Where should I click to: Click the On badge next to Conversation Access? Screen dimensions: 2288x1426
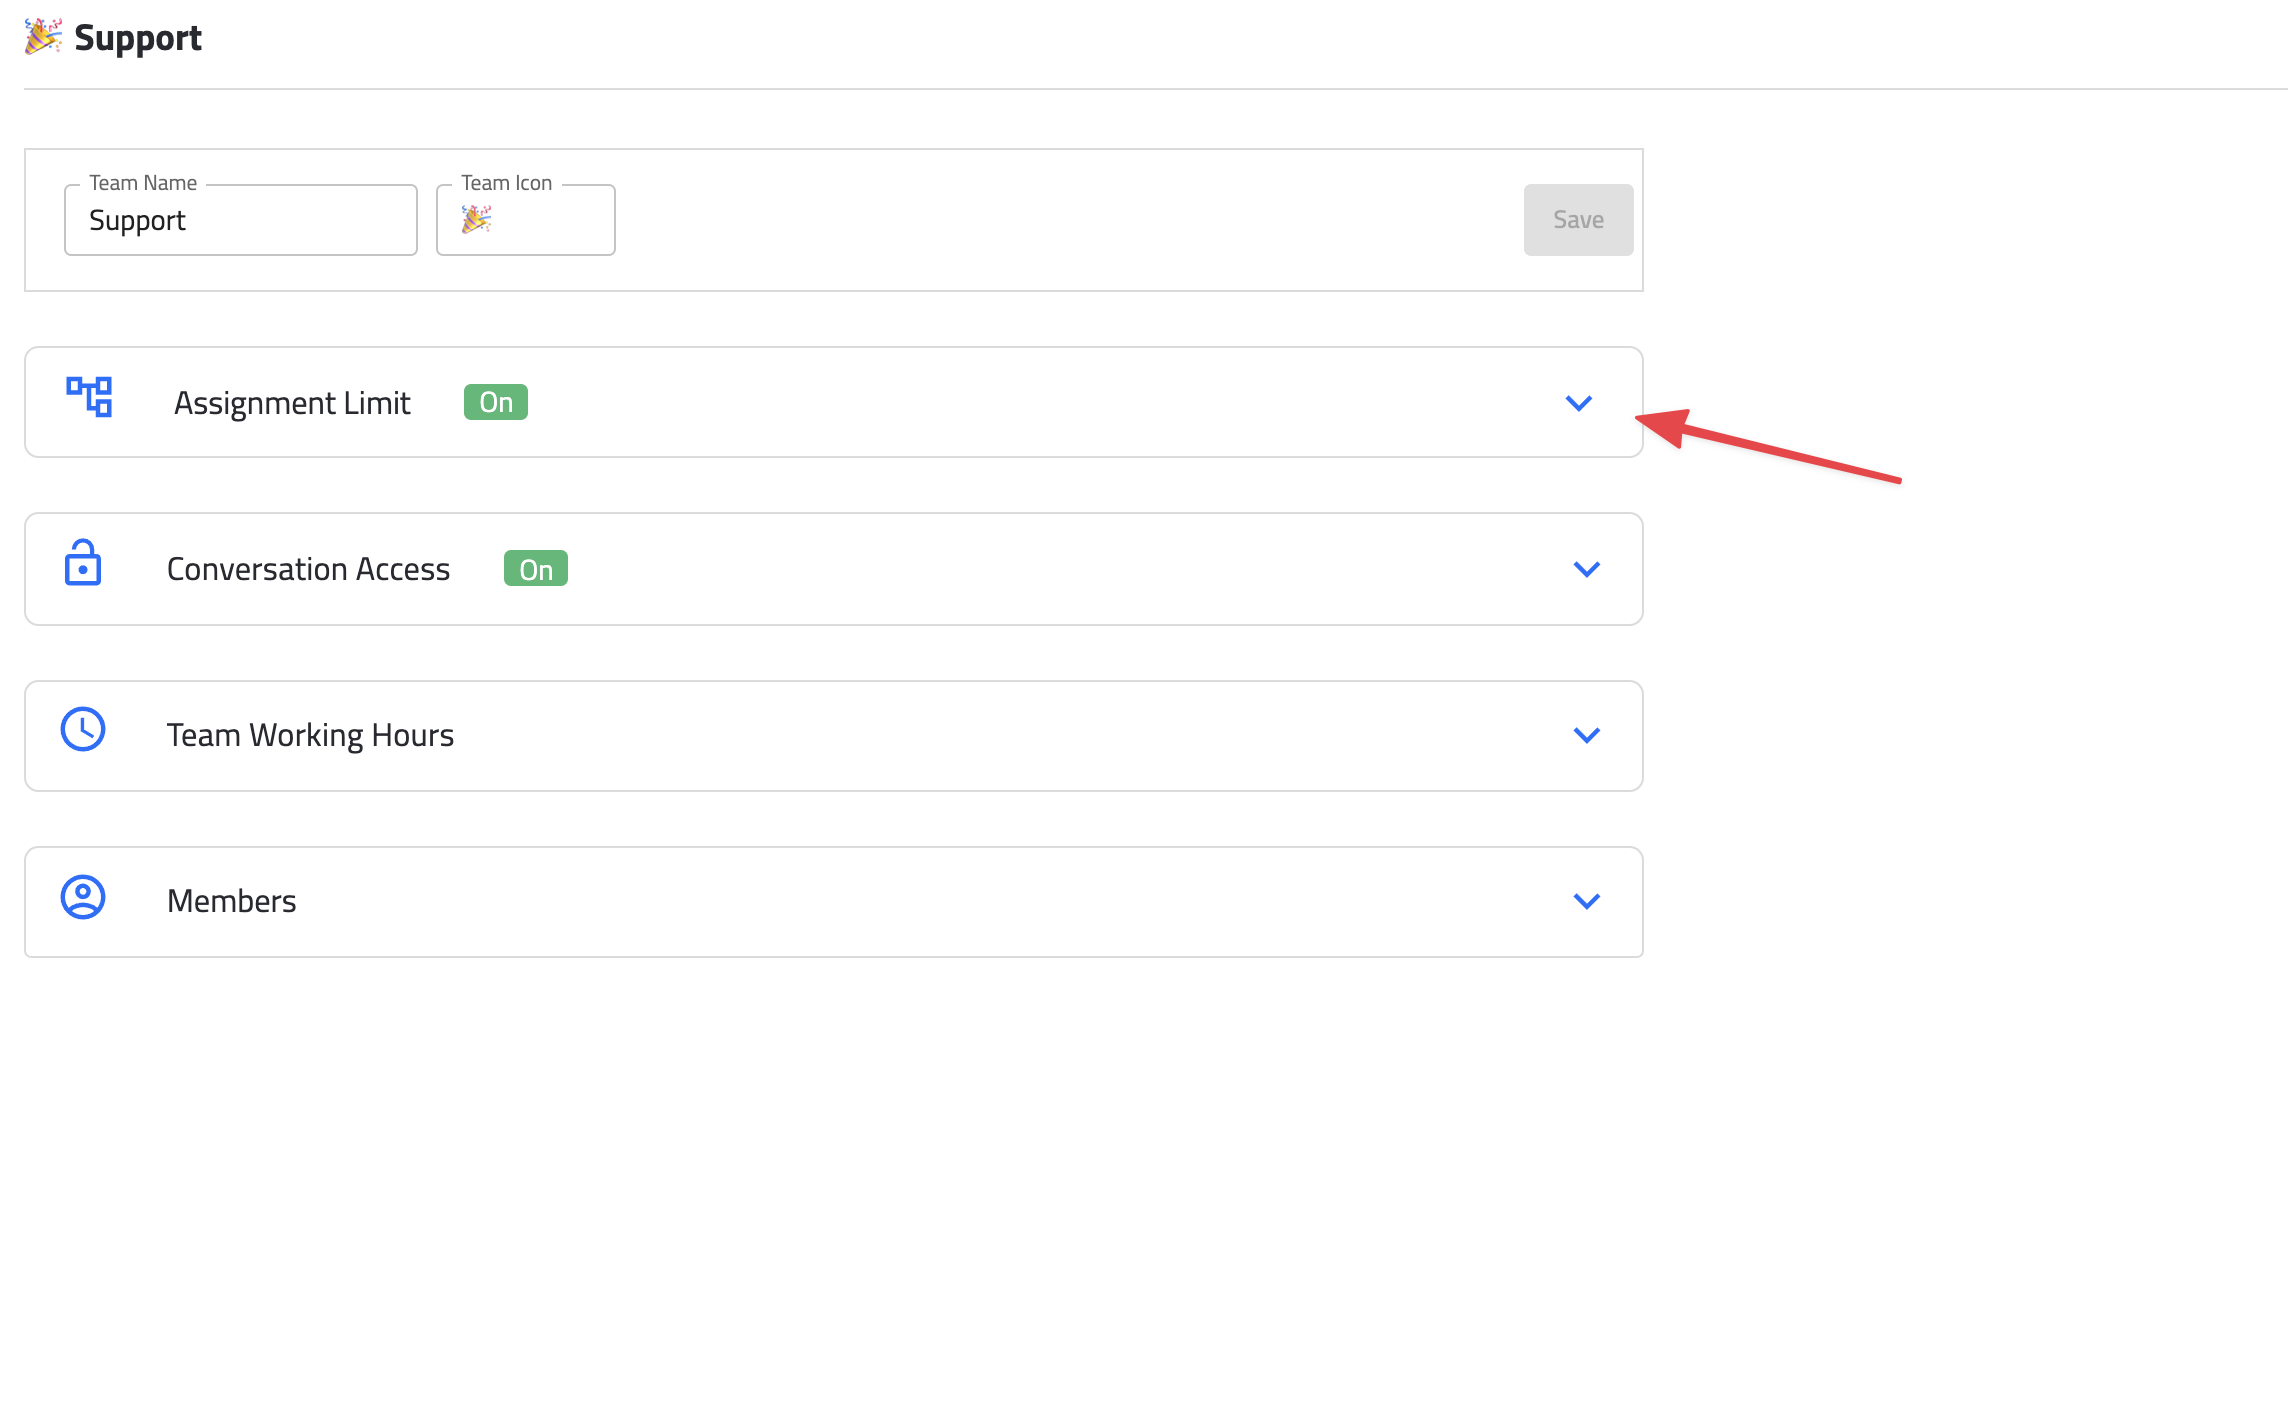point(536,569)
